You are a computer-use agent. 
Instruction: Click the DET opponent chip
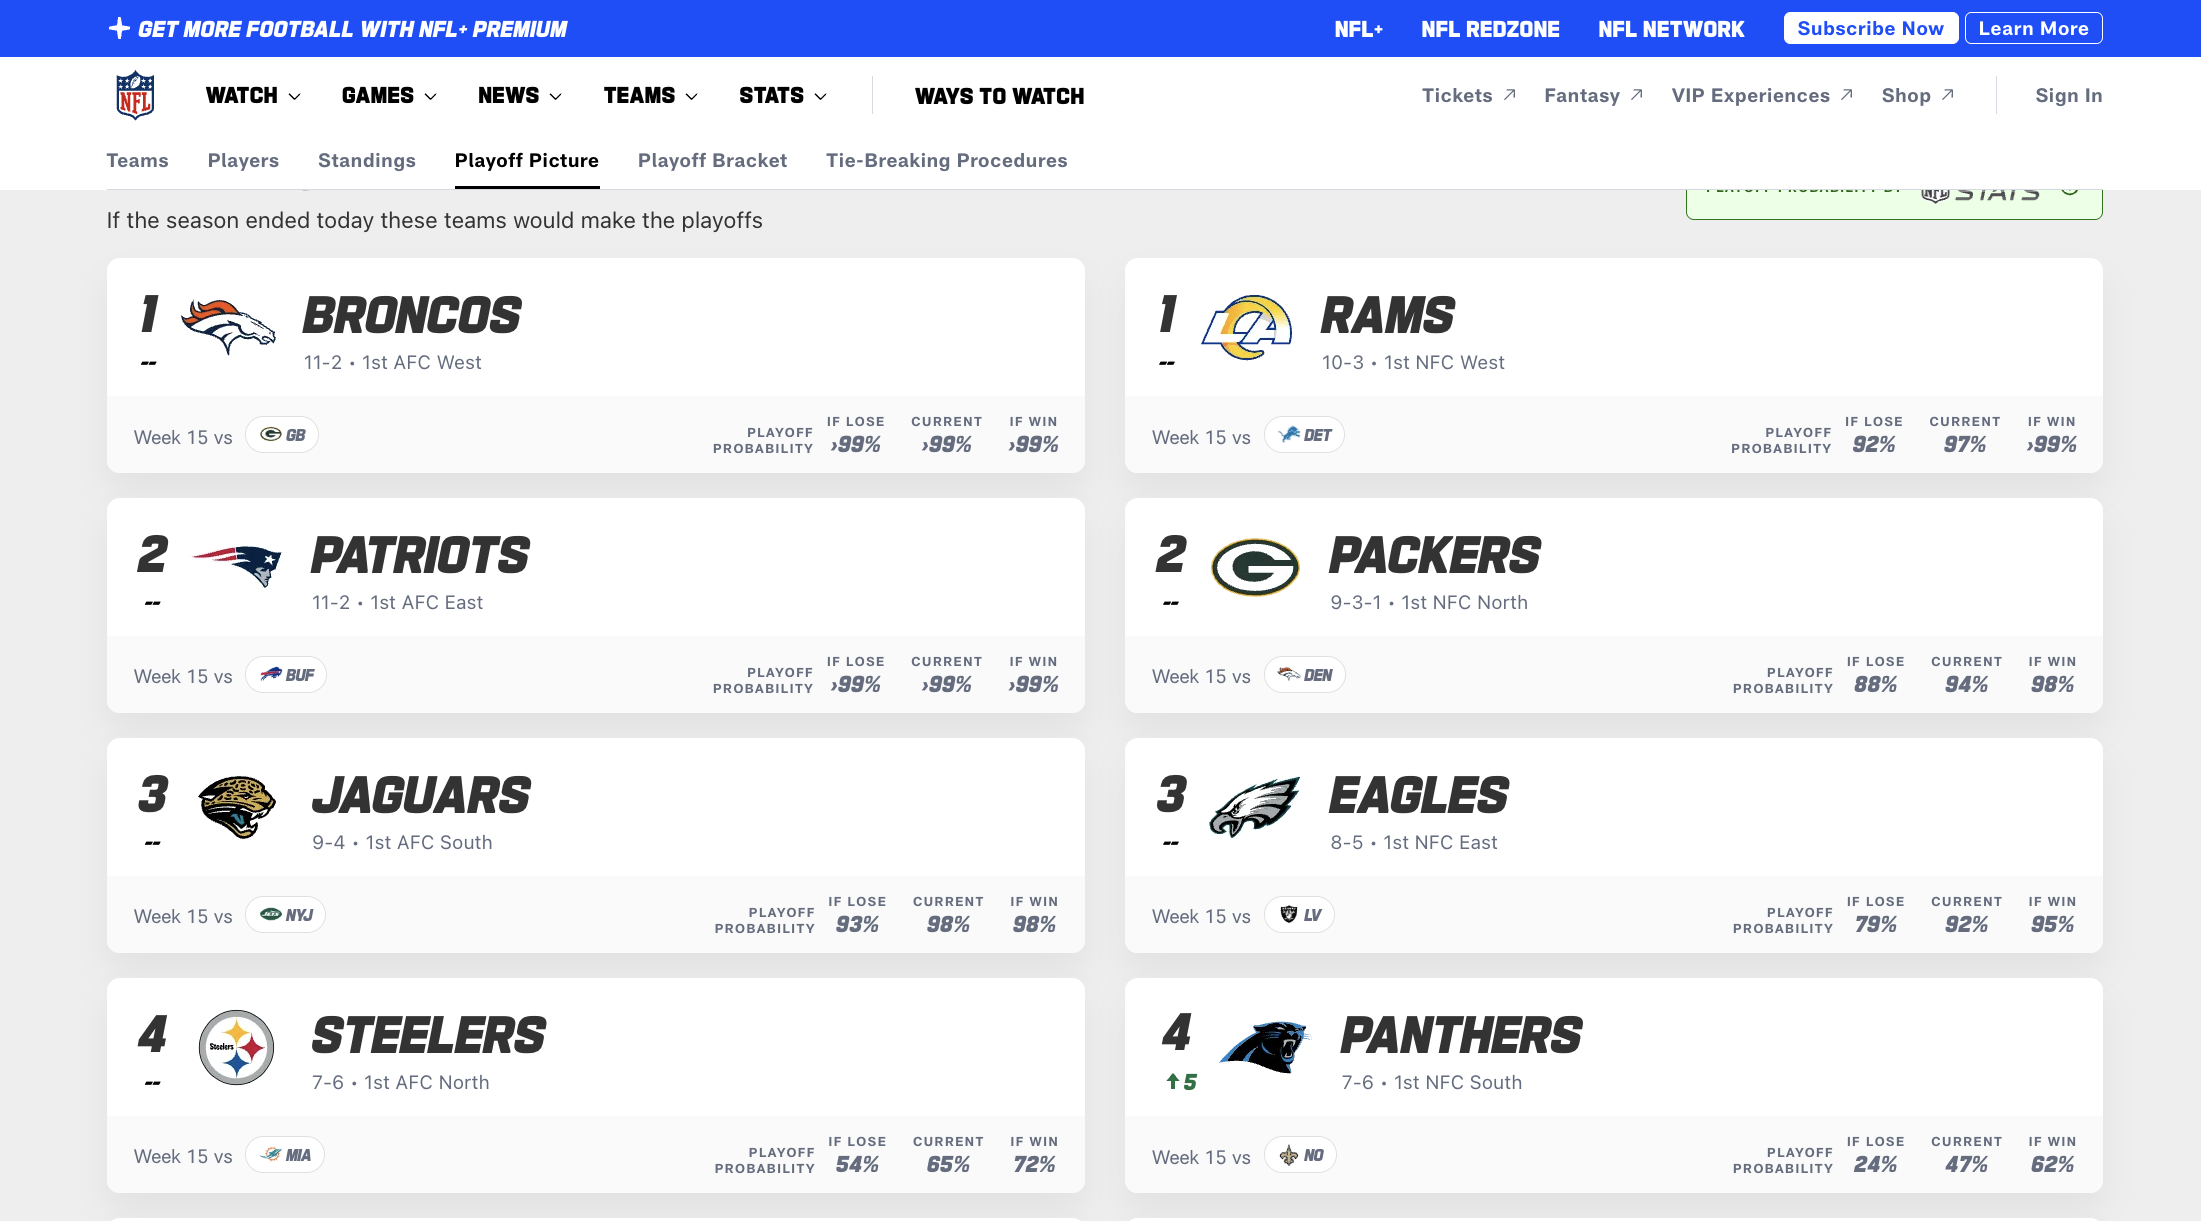pyautogui.click(x=1304, y=435)
